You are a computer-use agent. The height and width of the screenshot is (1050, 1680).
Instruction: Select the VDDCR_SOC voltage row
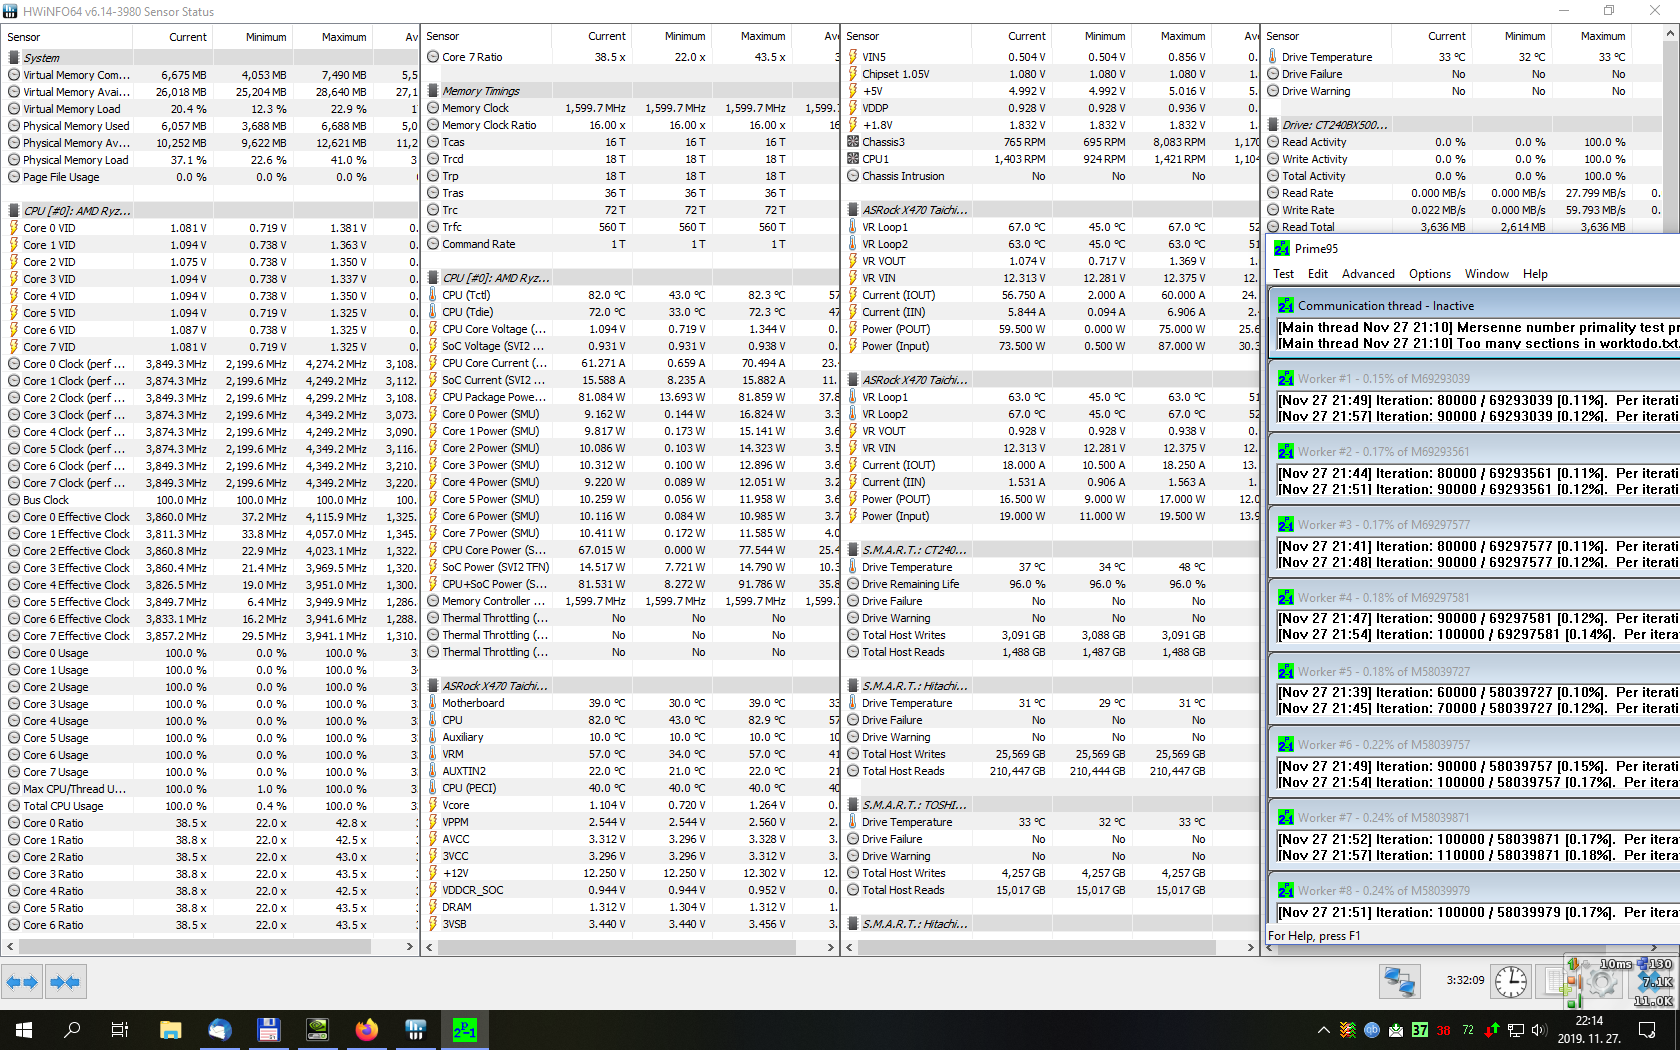[x=631, y=890]
